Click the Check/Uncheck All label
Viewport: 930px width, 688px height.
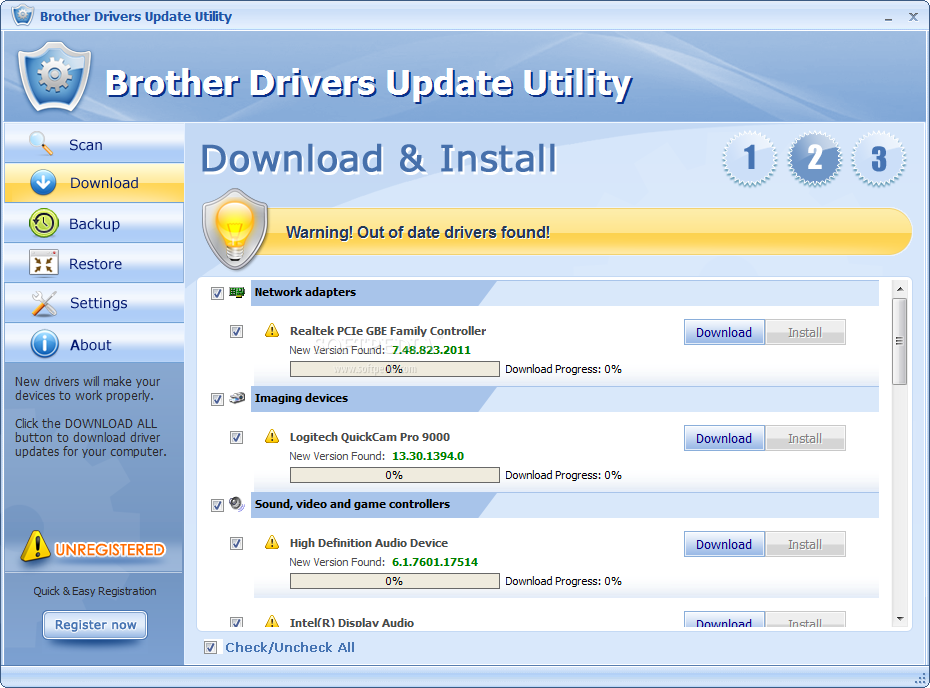pos(290,647)
